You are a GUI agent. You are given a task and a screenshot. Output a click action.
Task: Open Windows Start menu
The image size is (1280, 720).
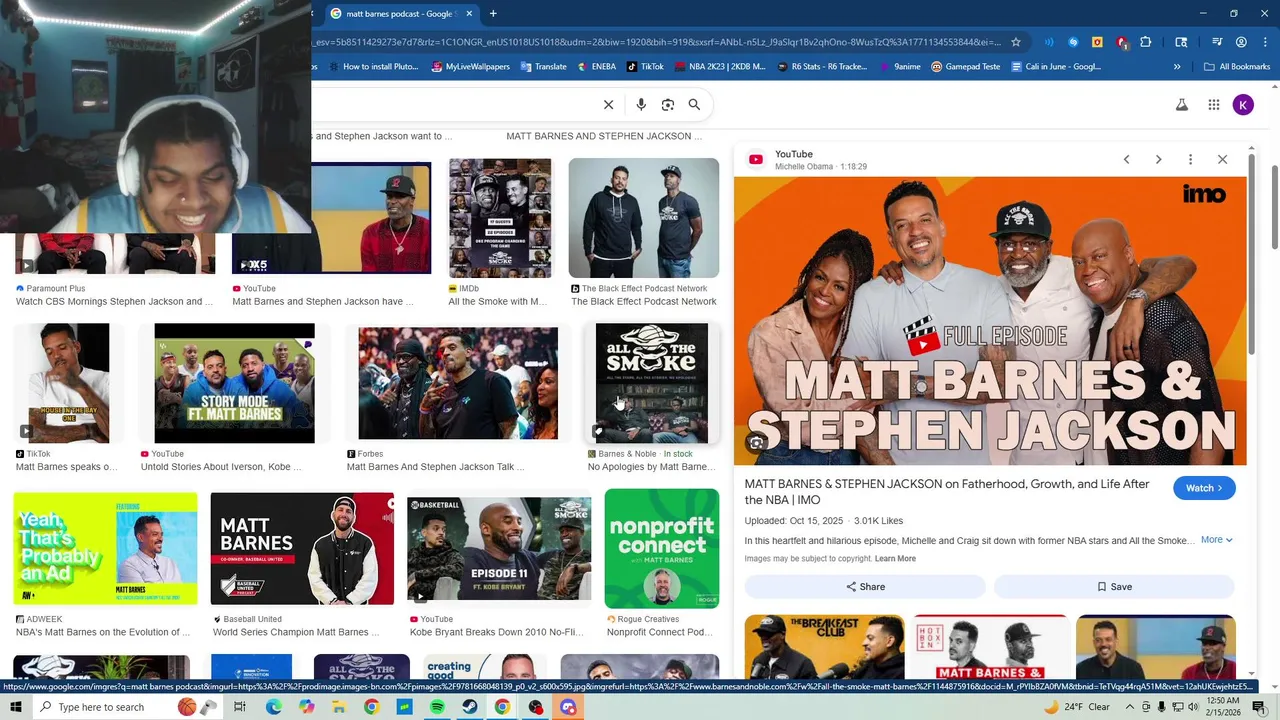pos(15,707)
